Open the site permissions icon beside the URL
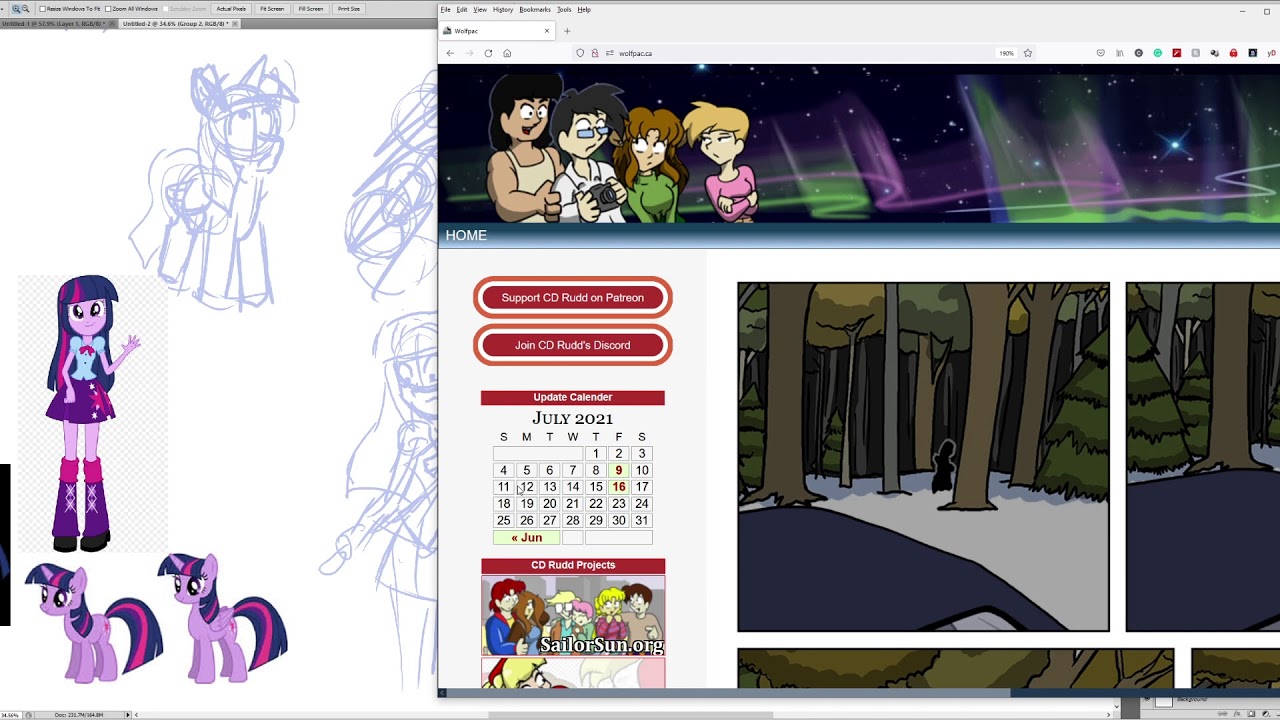Image resolution: width=1280 pixels, height=720 pixels. 609,53
